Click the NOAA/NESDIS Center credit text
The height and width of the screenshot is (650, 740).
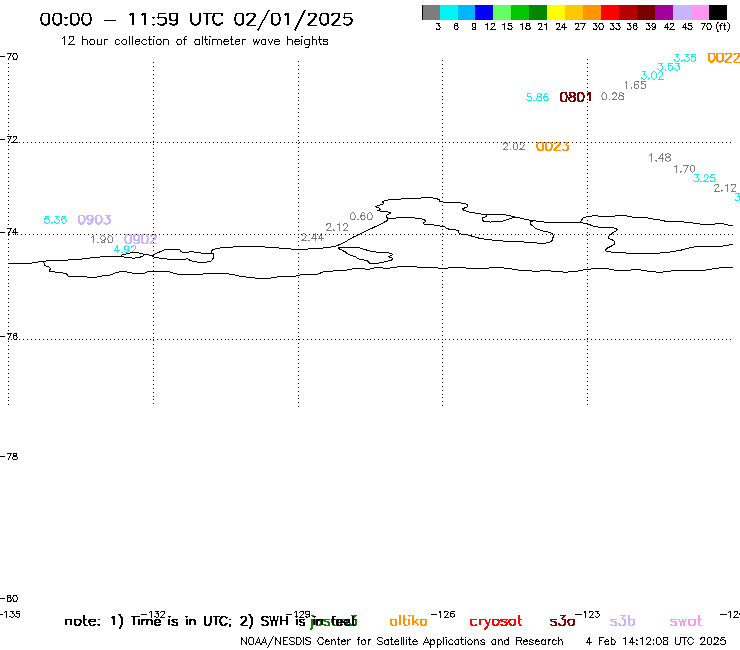coord(402,642)
